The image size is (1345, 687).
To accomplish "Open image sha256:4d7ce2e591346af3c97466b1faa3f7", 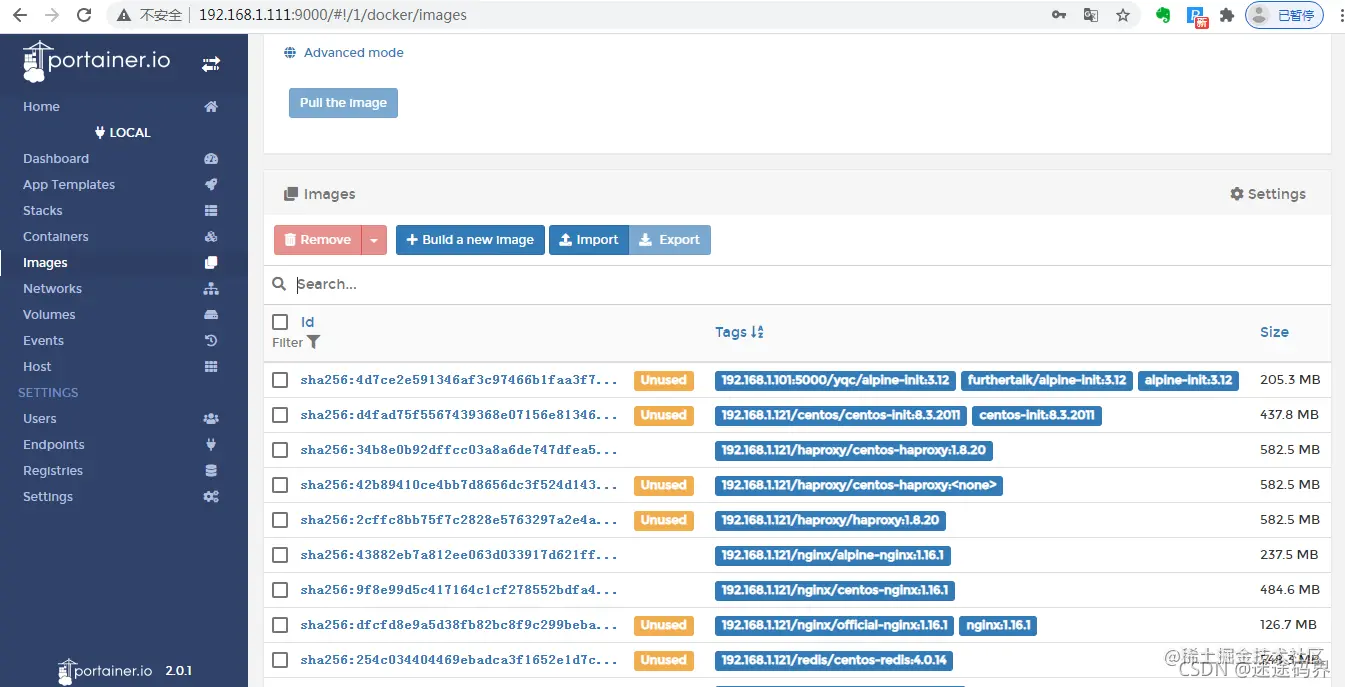I will [459, 380].
